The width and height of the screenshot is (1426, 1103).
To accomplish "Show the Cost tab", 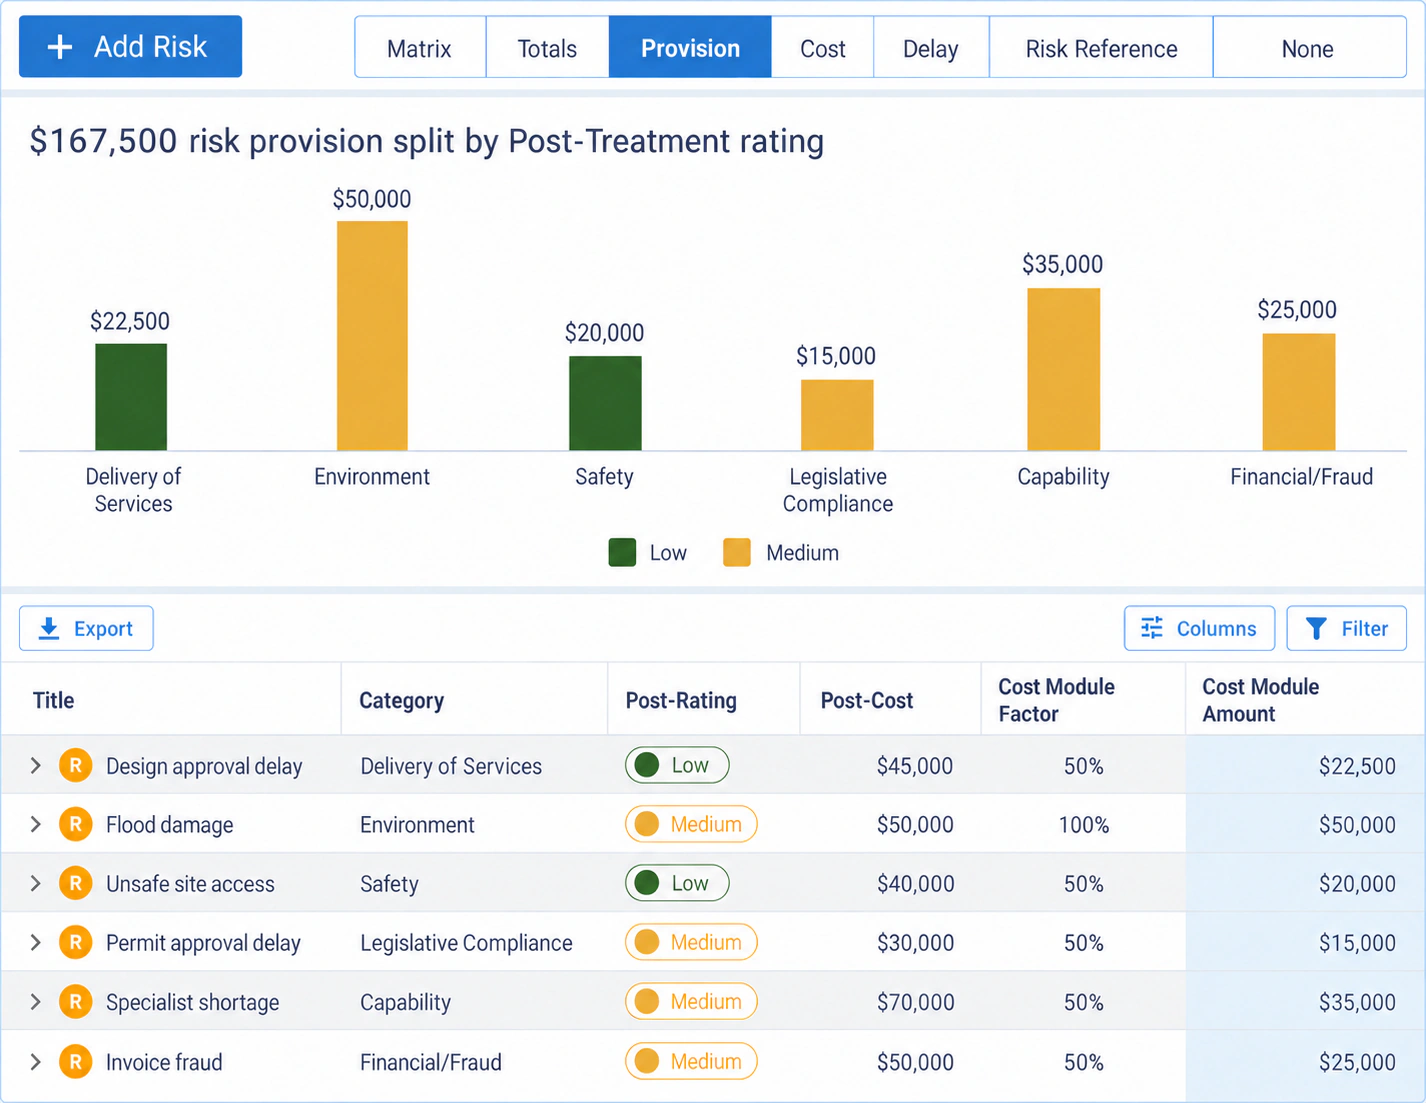I will coord(823,48).
